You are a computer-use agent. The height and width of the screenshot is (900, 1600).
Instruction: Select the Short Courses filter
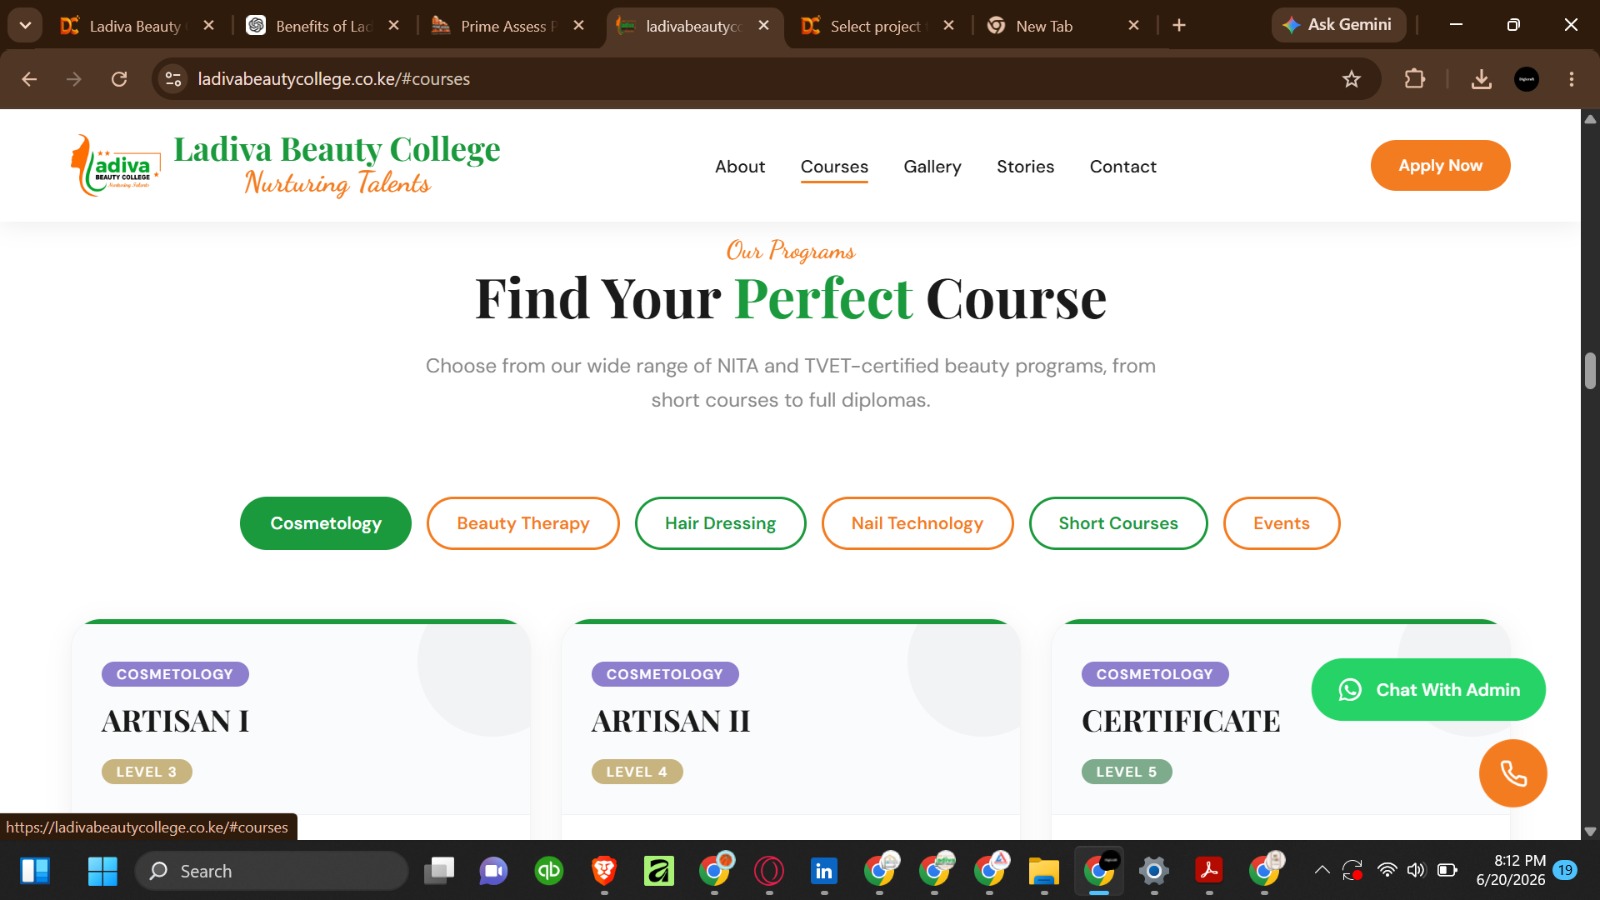pyautogui.click(x=1118, y=523)
